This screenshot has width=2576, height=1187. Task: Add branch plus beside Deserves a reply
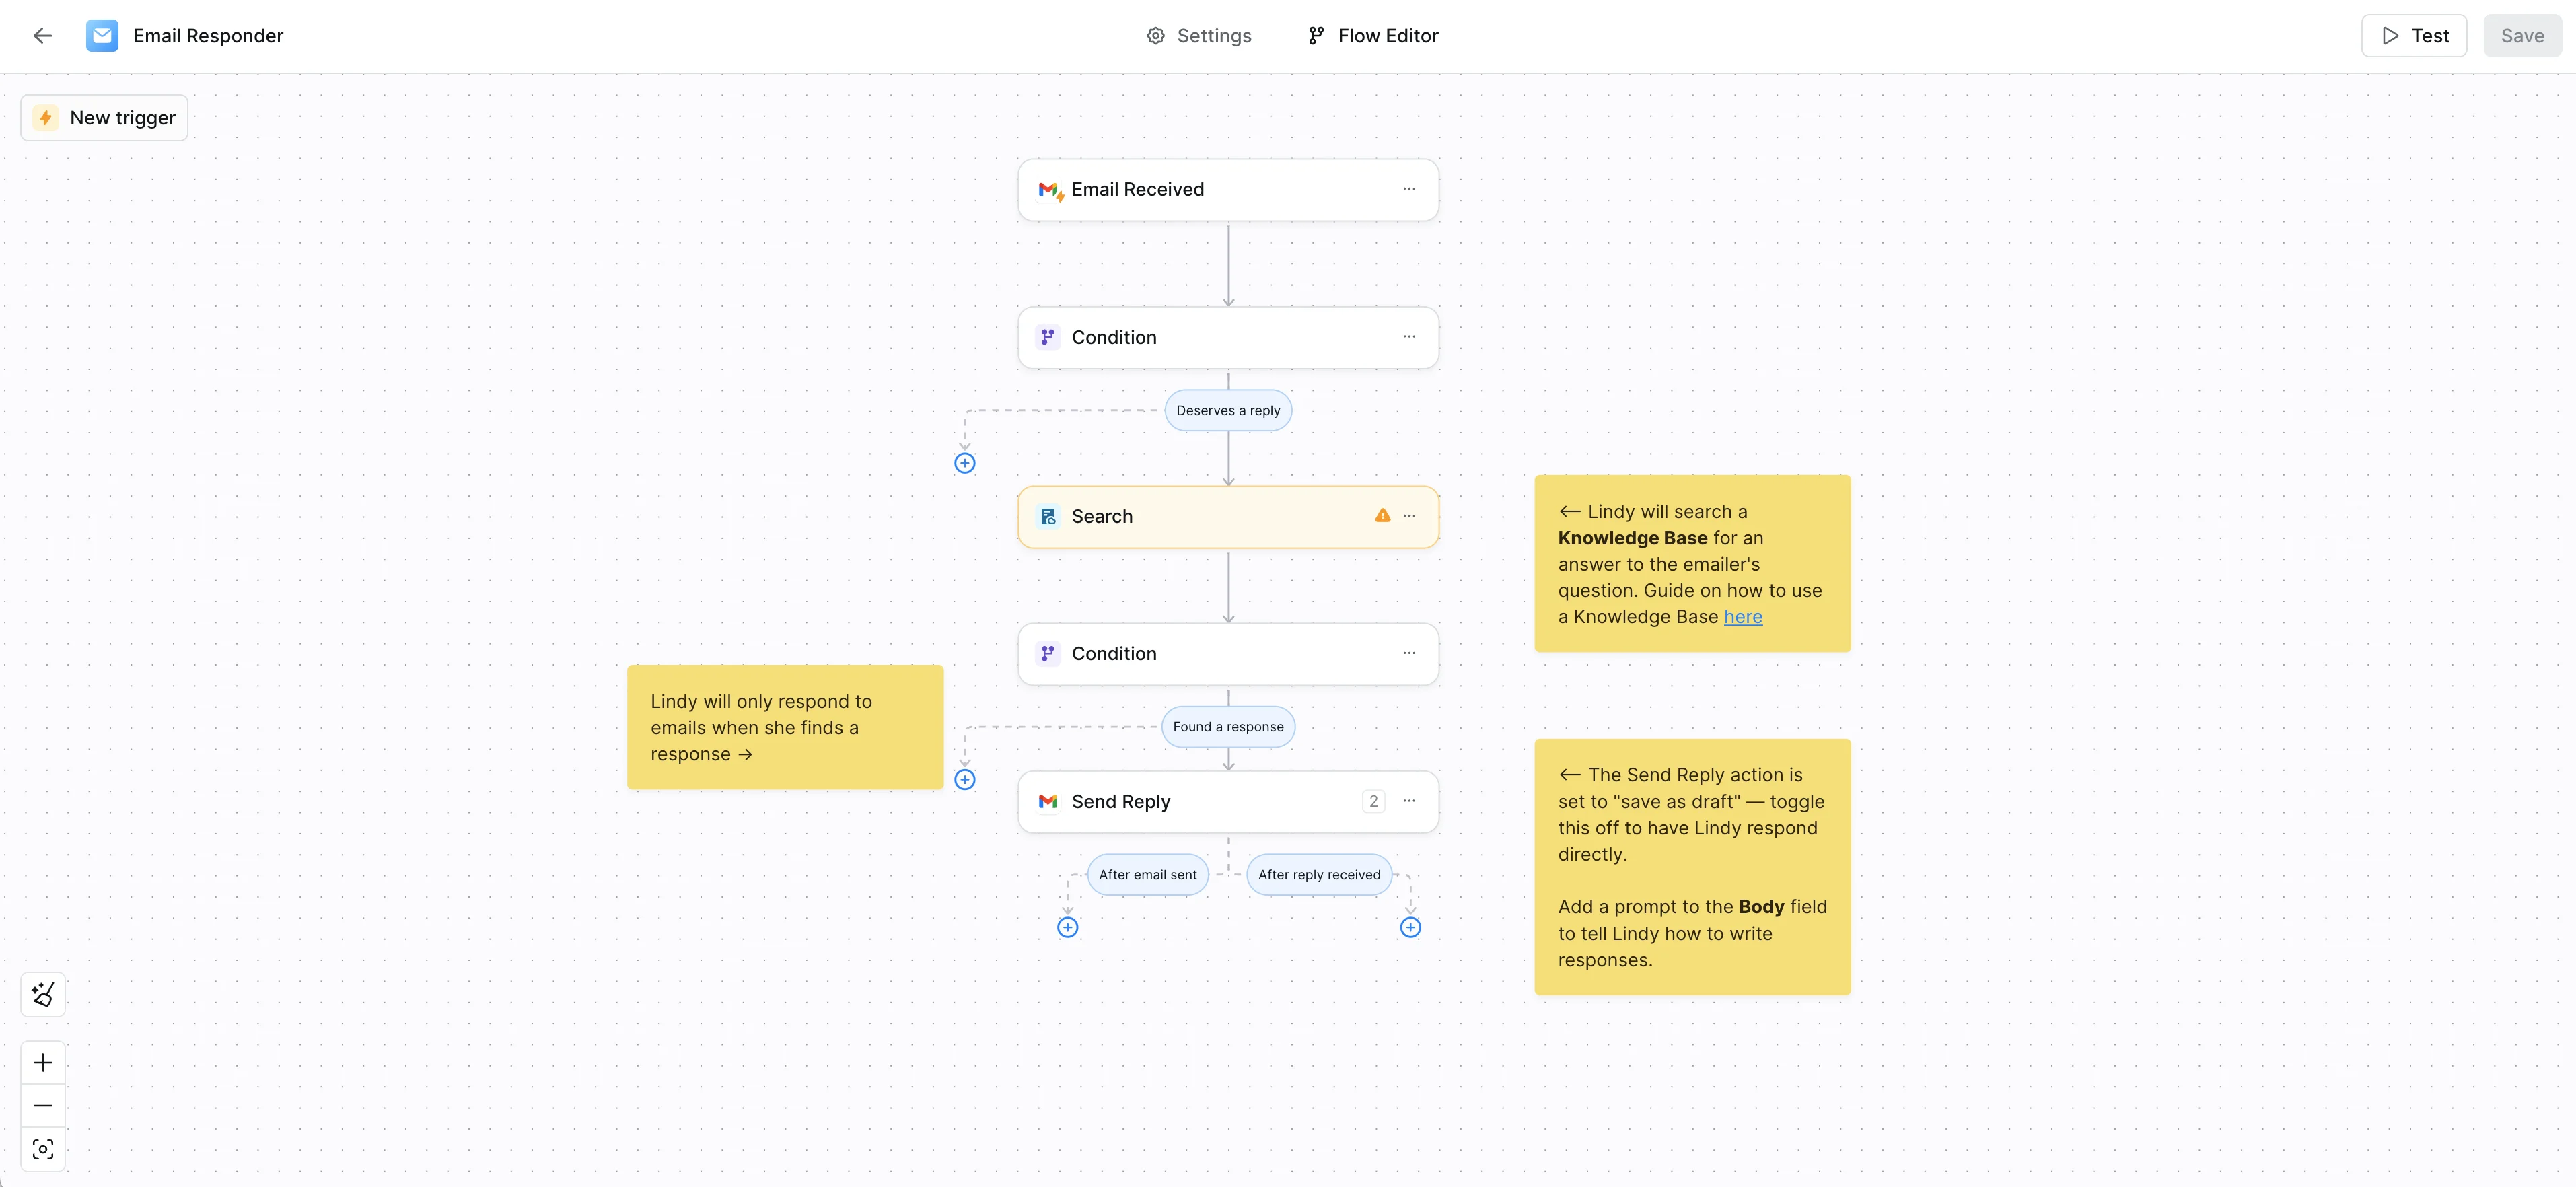(x=964, y=463)
